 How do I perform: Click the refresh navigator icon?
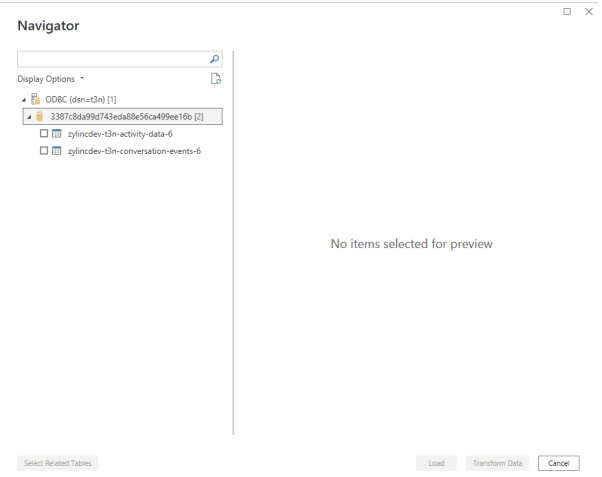[216, 79]
